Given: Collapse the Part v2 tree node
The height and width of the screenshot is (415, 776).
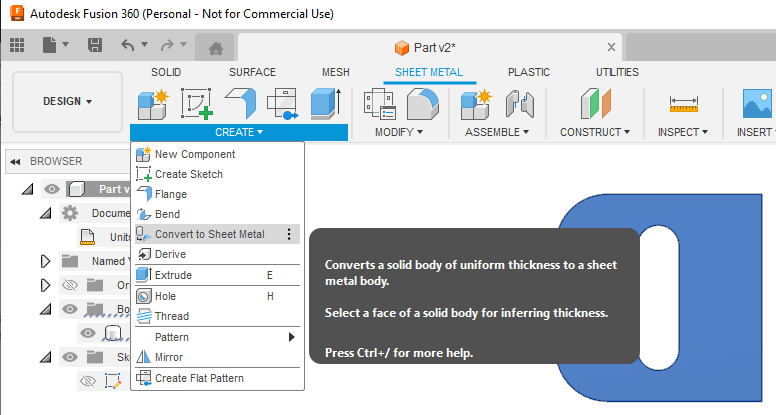Looking at the screenshot, I should click(x=28, y=189).
